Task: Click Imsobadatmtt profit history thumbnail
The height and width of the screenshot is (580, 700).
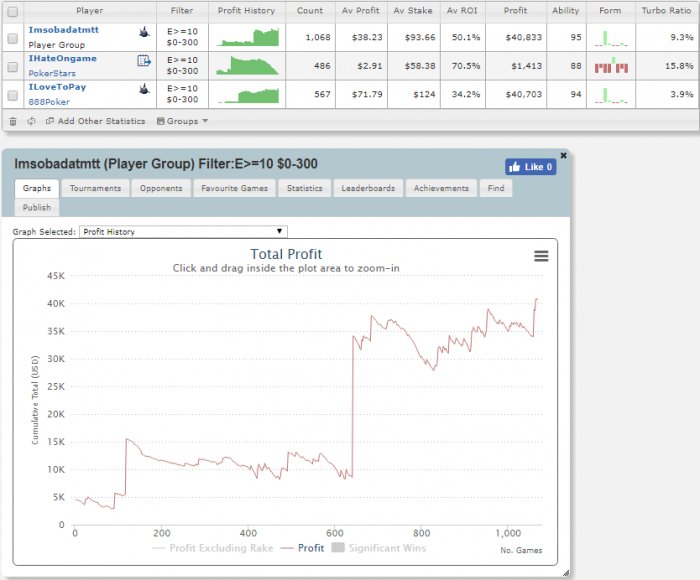Action: point(248,37)
